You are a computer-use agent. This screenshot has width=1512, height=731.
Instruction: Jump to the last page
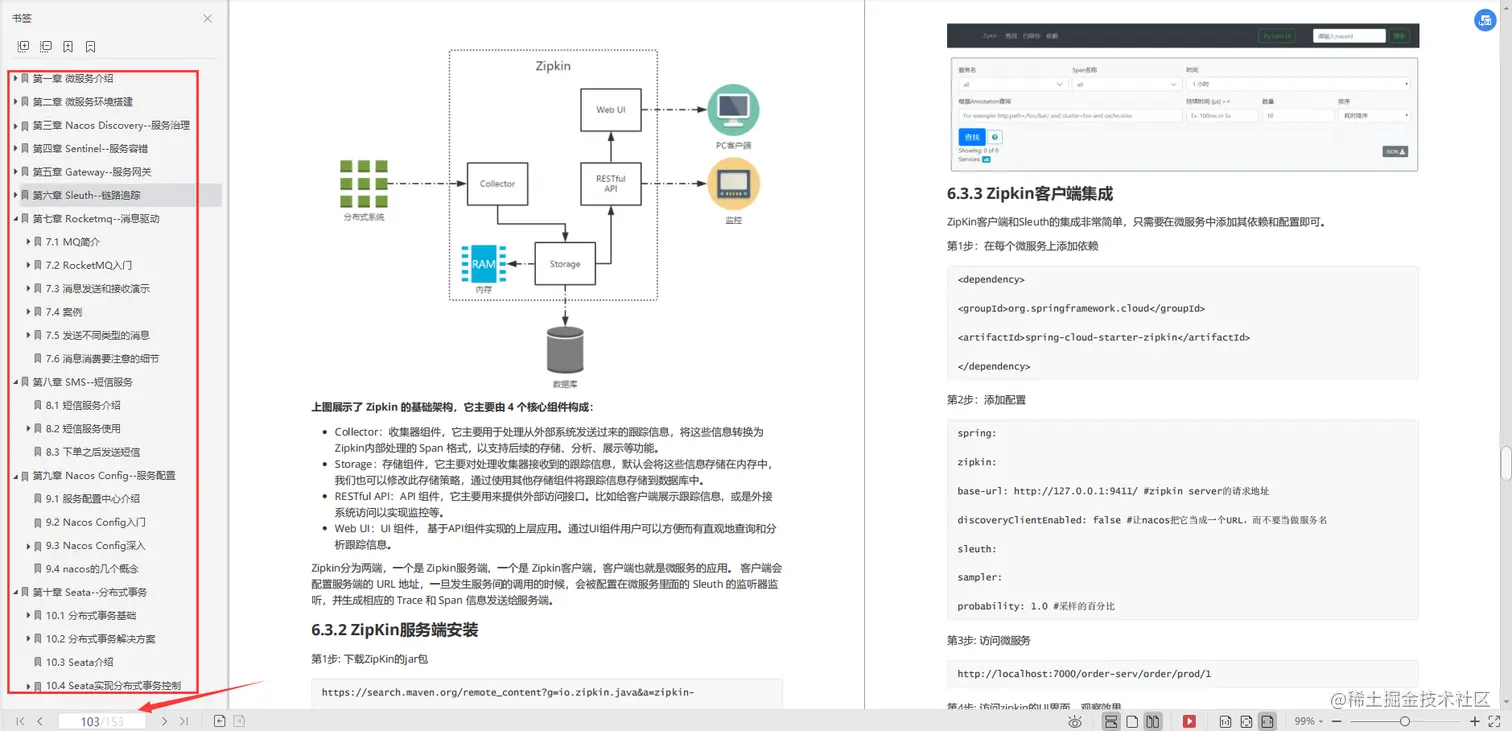click(x=184, y=721)
